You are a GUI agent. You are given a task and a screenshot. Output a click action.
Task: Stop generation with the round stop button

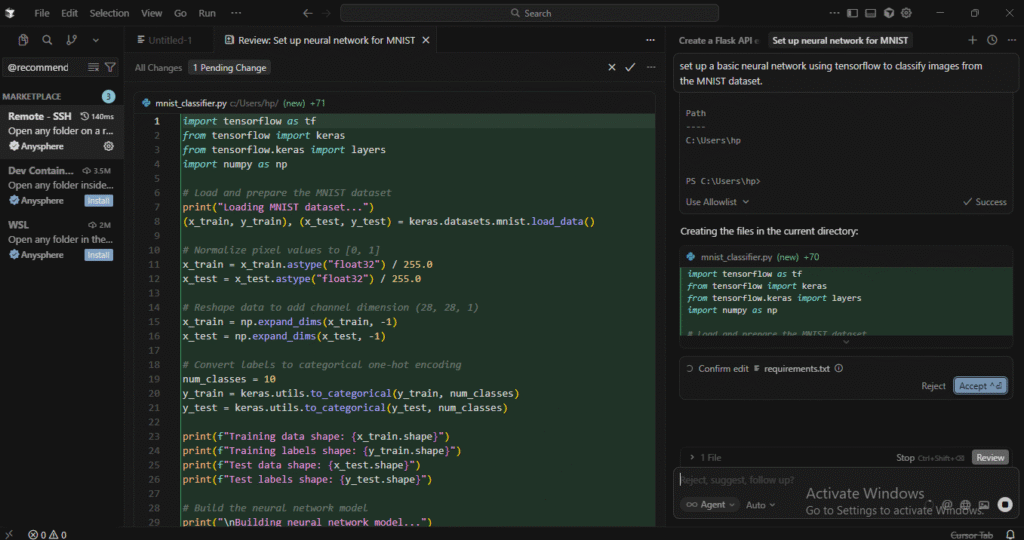click(x=1005, y=505)
